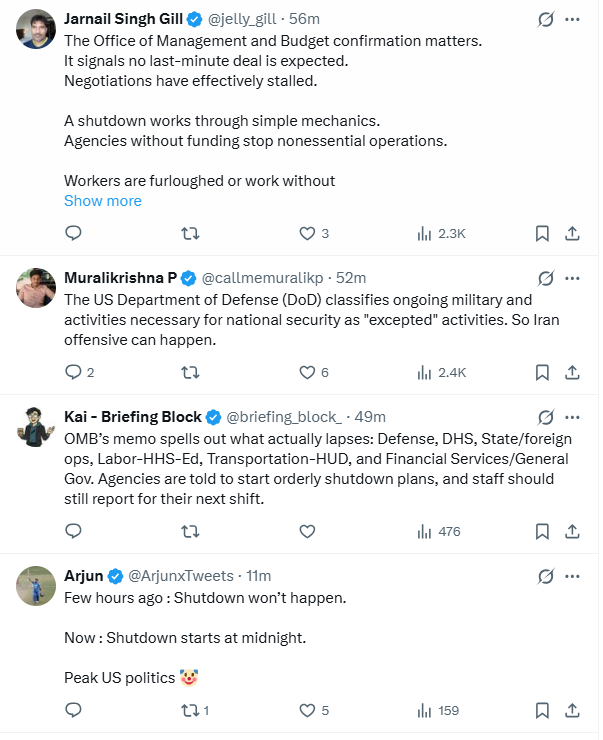Screen dimensions: 603x740
Task: Like Arjun's shutdown tweet
Action: pyautogui.click(x=308, y=710)
